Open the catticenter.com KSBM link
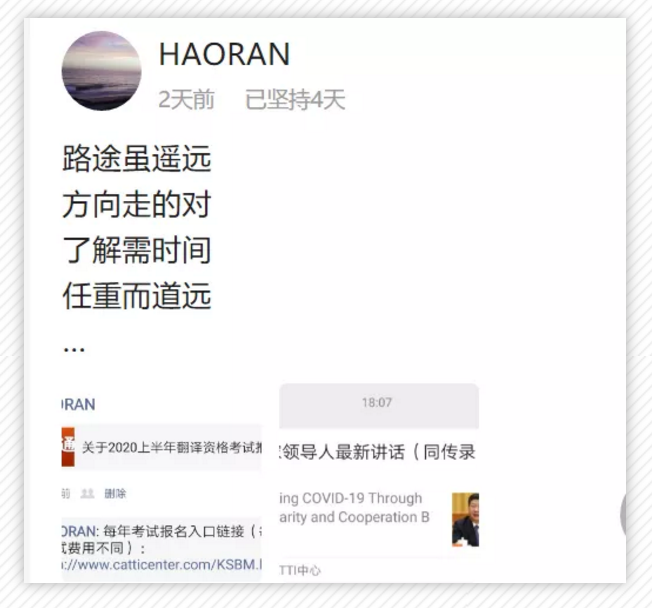Image resolution: width=652 pixels, height=608 pixels. coord(162,564)
